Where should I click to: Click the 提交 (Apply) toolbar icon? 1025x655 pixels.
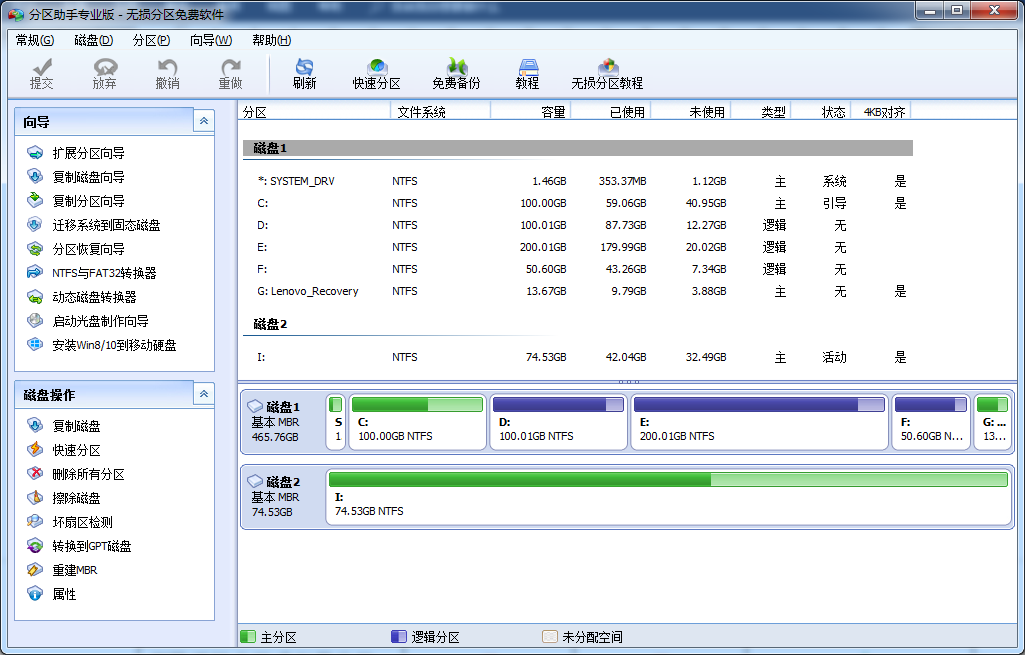[x=42, y=73]
